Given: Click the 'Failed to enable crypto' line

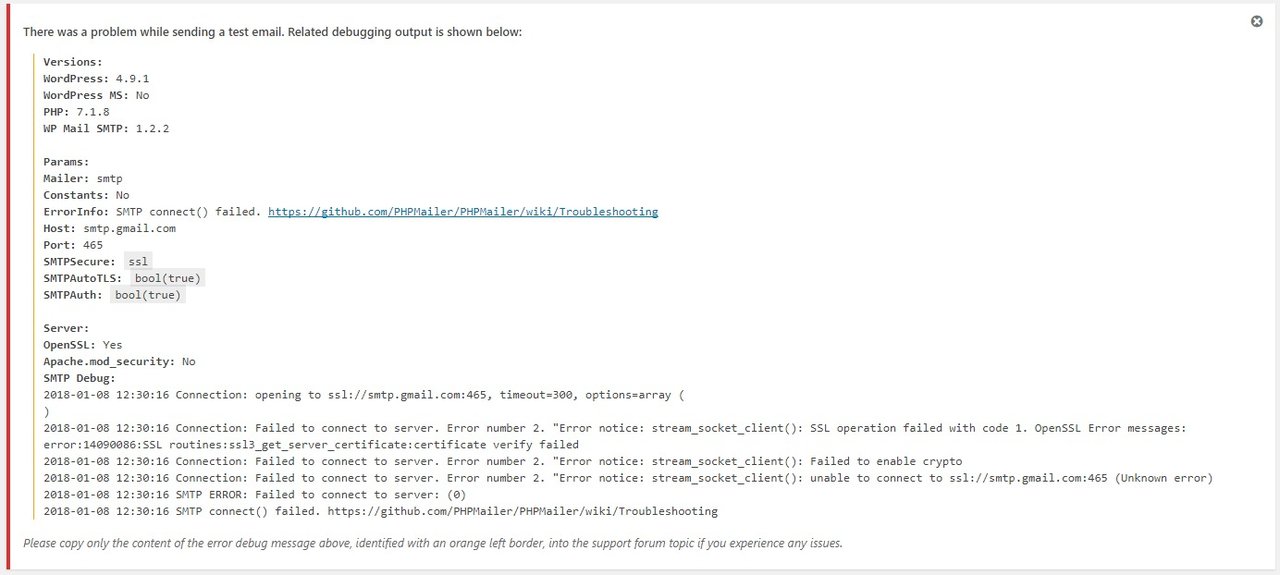Looking at the screenshot, I should point(503,461).
